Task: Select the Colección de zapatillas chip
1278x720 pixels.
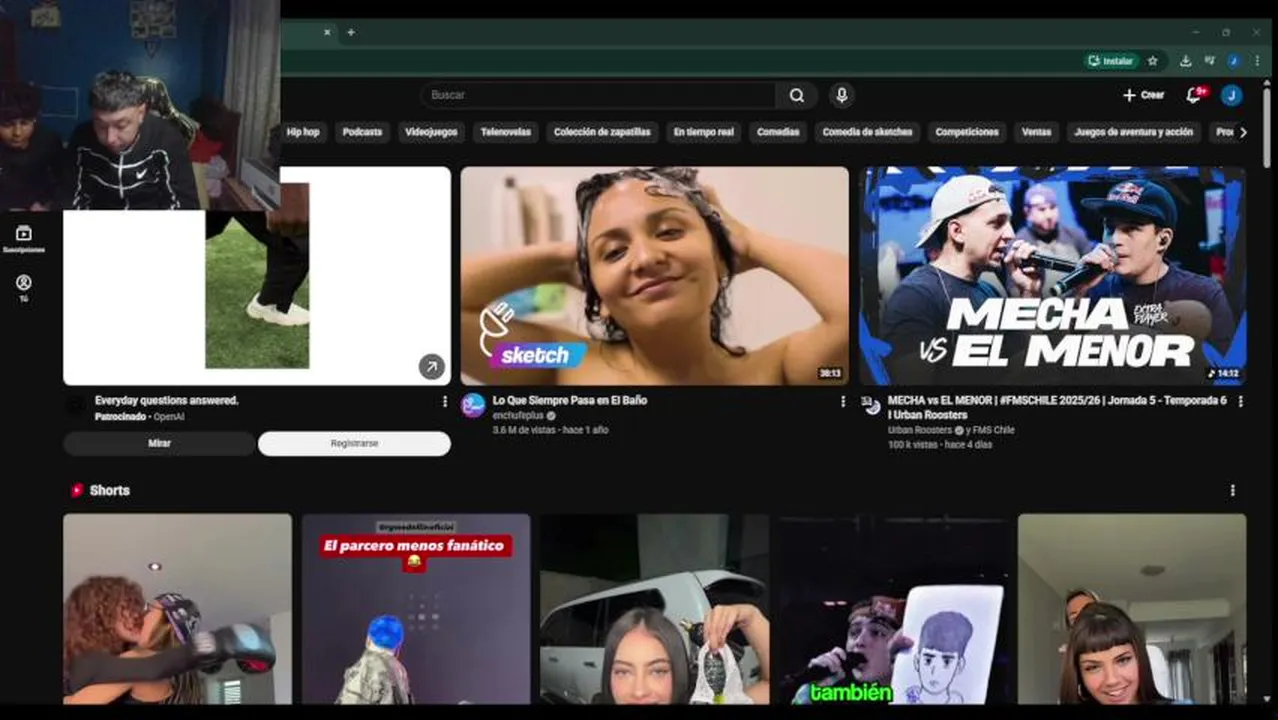Action: tap(602, 132)
